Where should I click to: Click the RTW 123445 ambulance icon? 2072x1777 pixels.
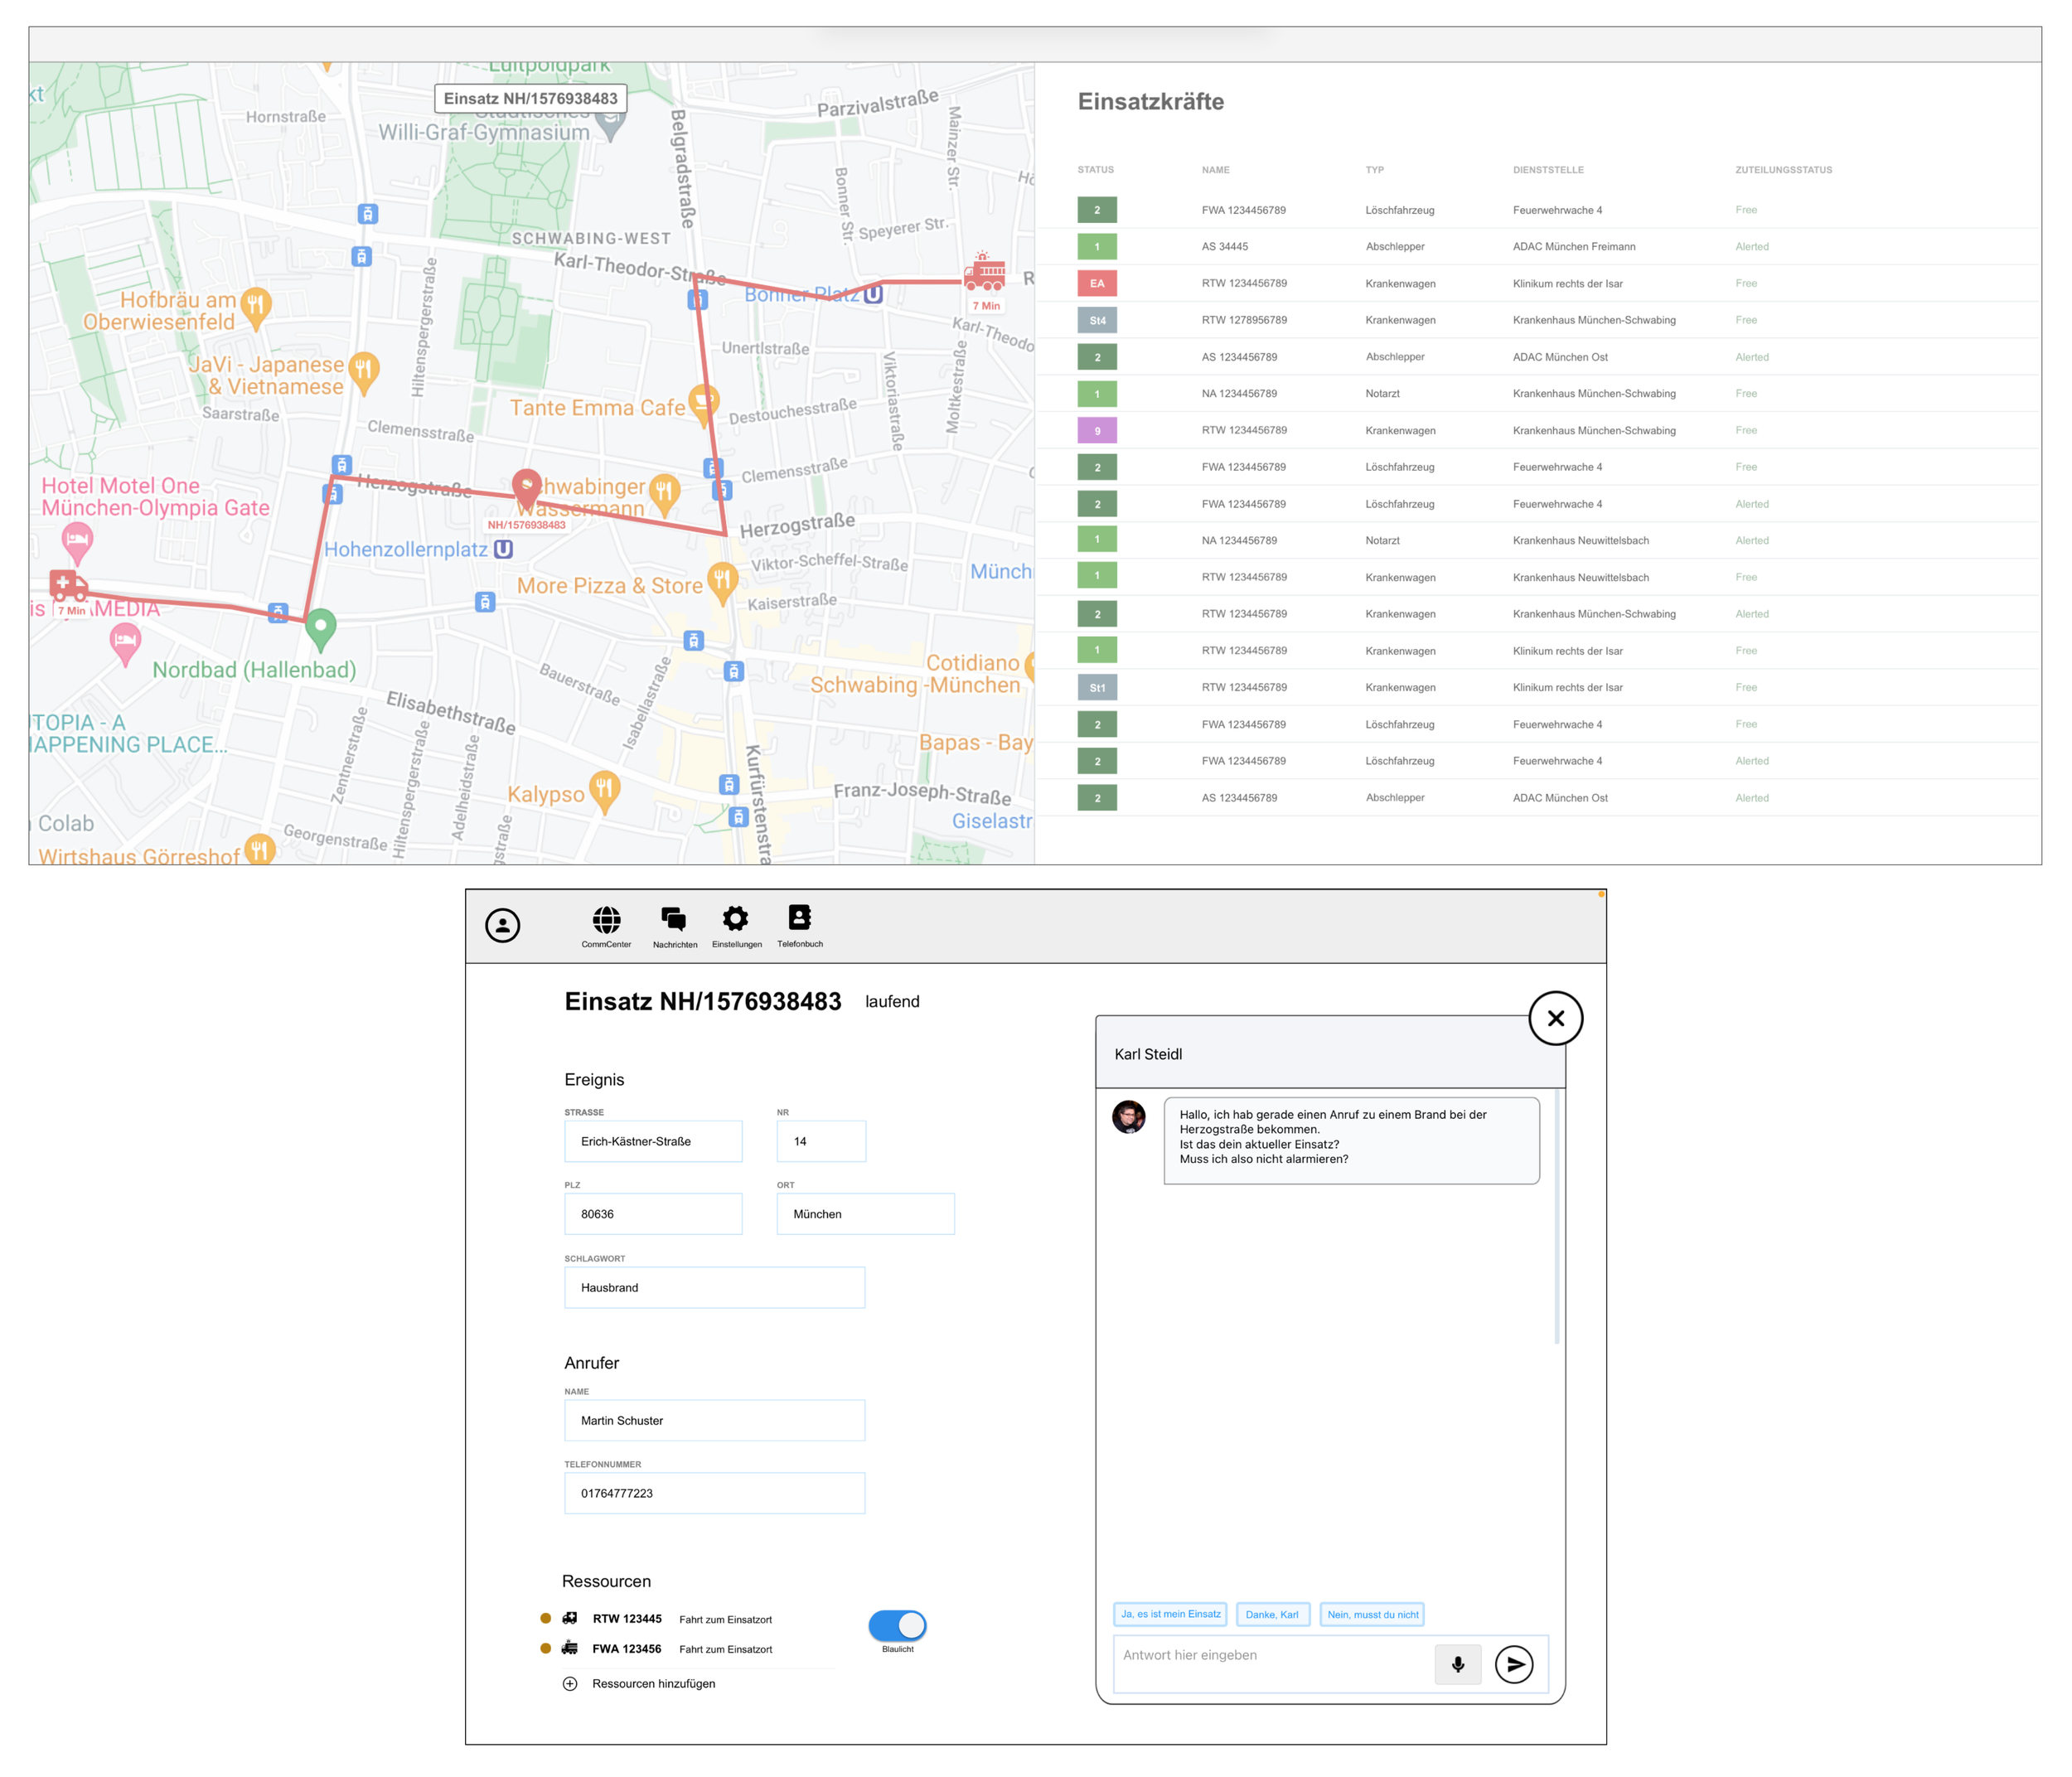tap(570, 1618)
